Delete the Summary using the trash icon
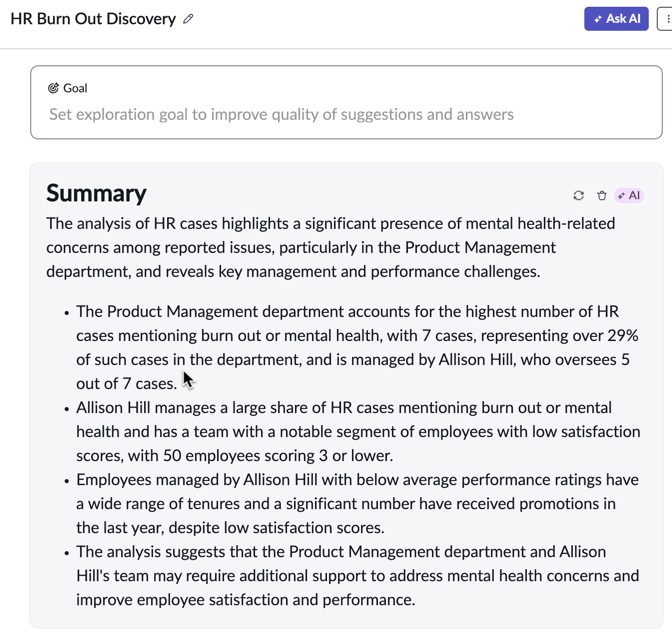The height and width of the screenshot is (636, 672). [x=602, y=195]
